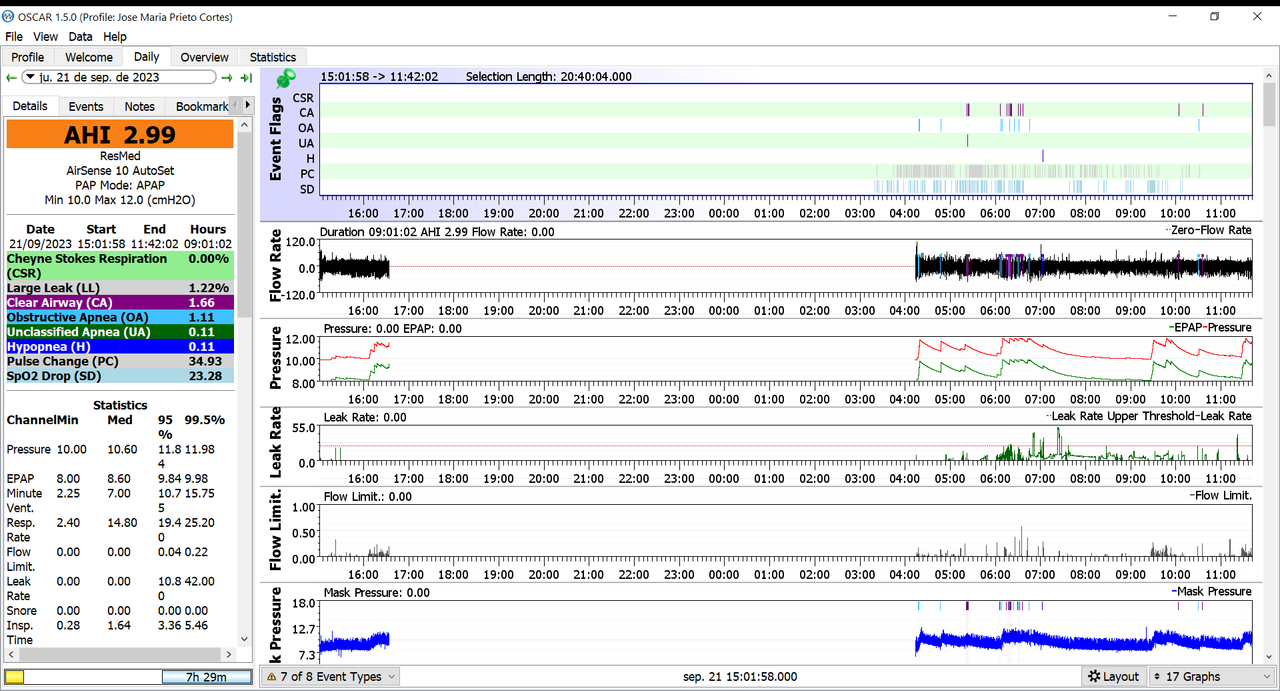
Task: Click the Cheyne Stokes Respiration (CSR) row
Action: (x=120, y=266)
